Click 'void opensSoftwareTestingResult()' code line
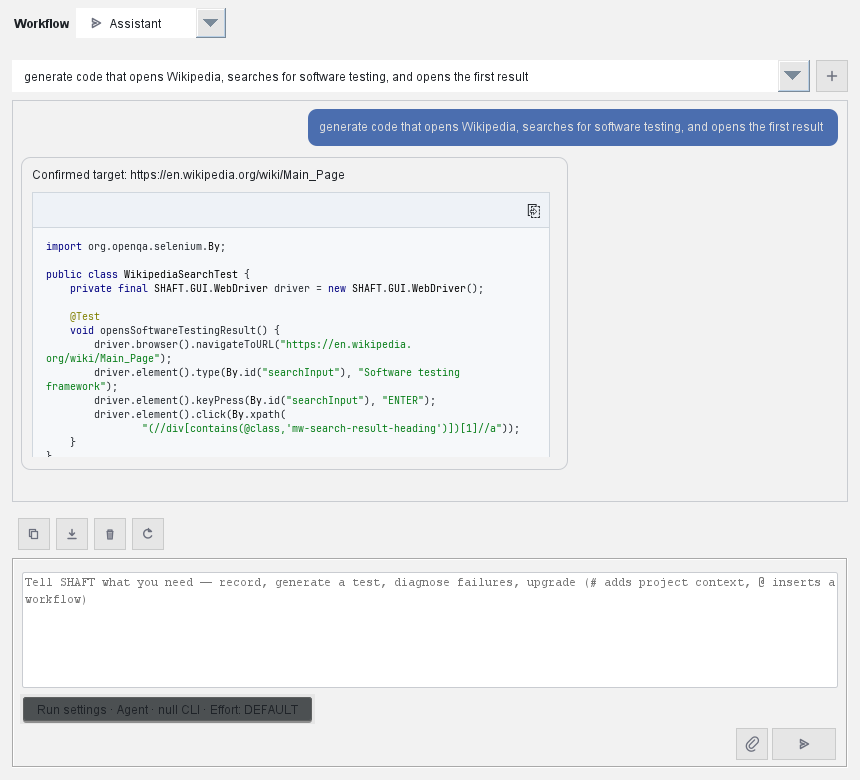Image resolution: width=860 pixels, height=780 pixels. tap(174, 330)
